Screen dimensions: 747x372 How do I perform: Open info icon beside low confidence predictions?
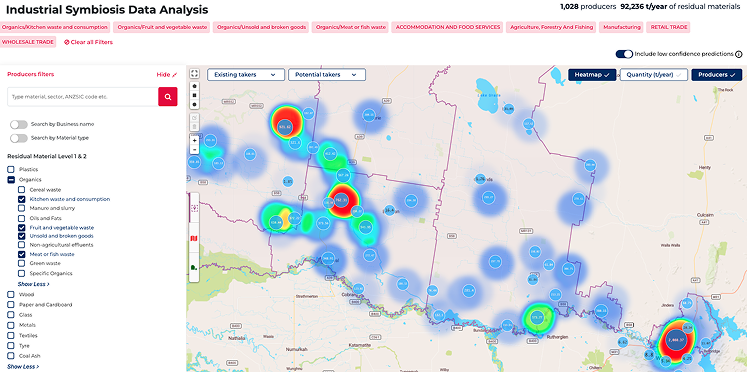pos(739,54)
